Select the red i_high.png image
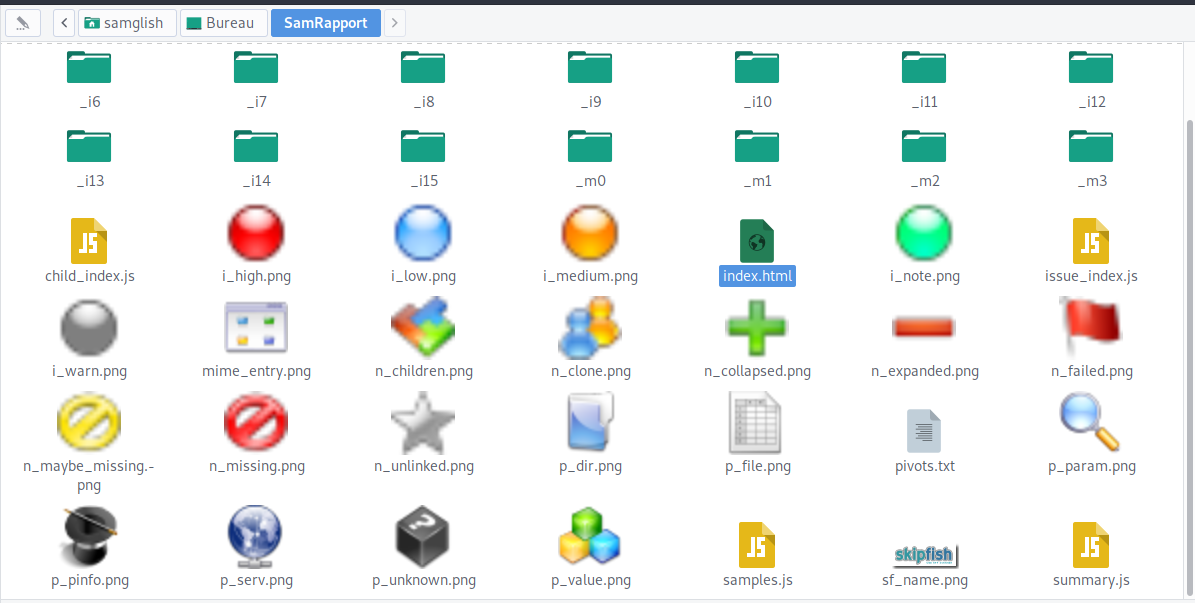1195x603 pixels. [x=256, y=233]
